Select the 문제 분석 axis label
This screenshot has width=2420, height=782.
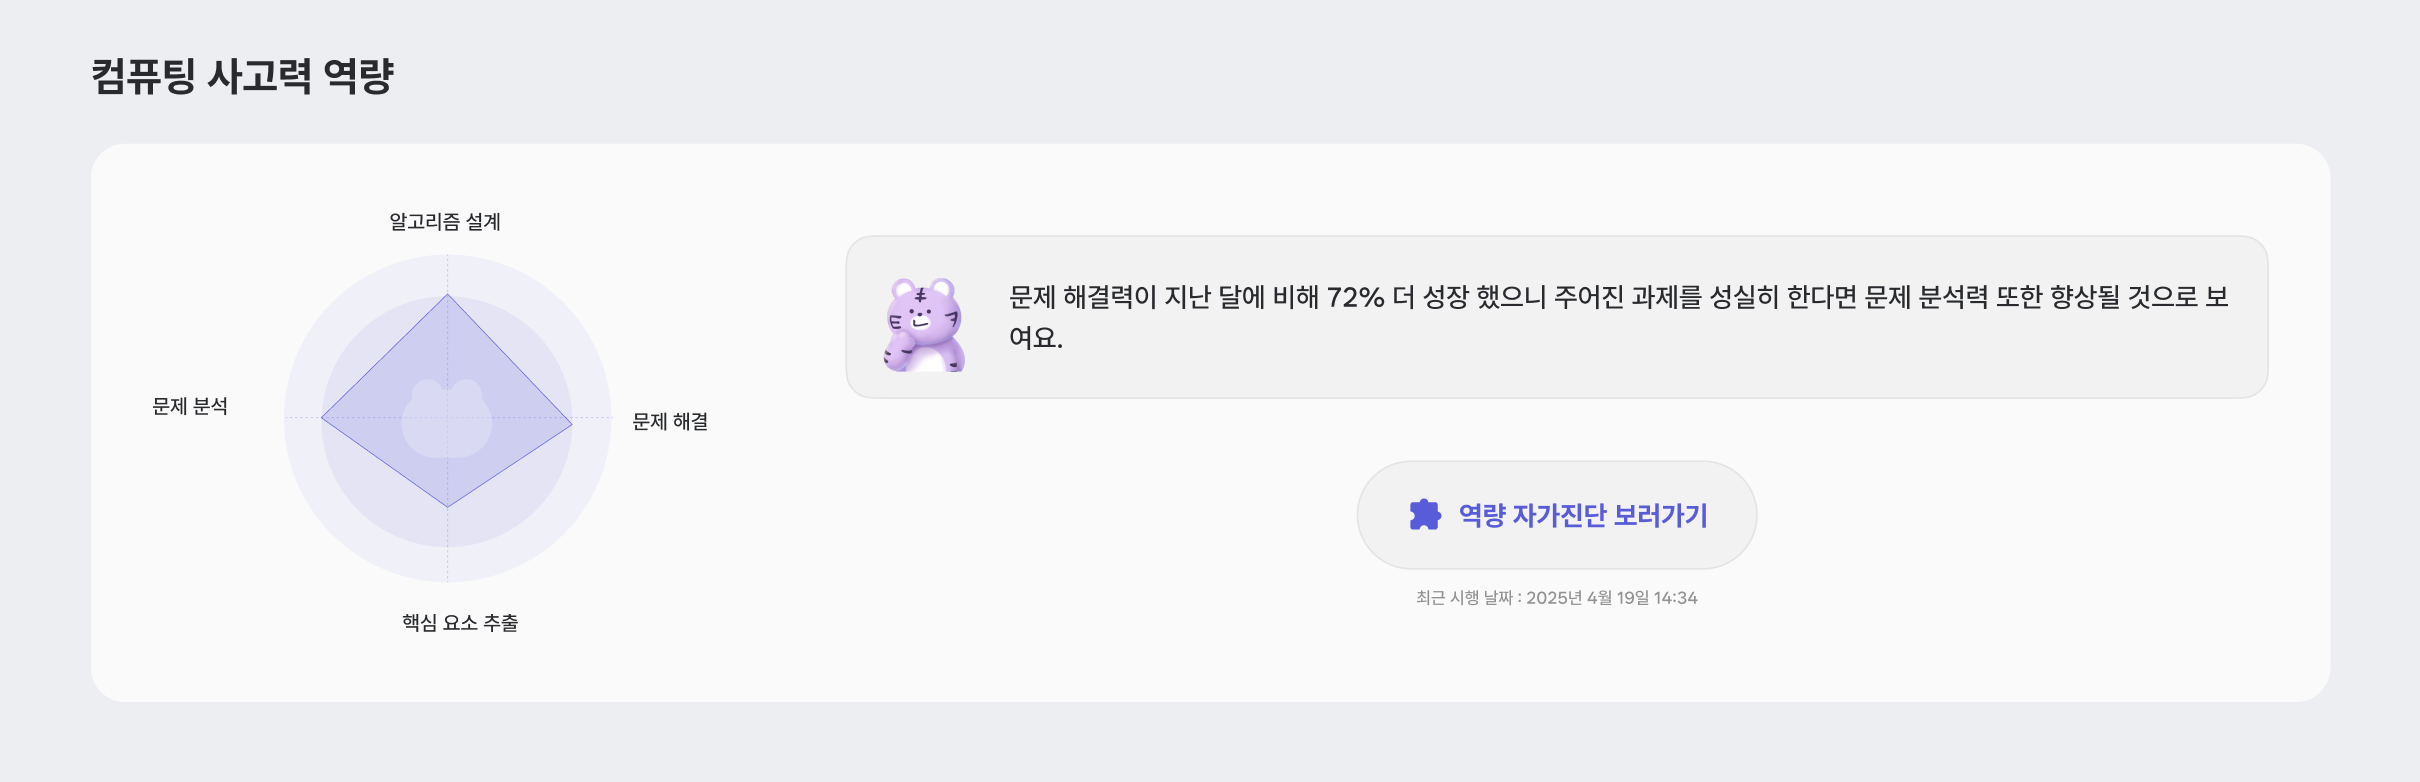pos(190,407)
